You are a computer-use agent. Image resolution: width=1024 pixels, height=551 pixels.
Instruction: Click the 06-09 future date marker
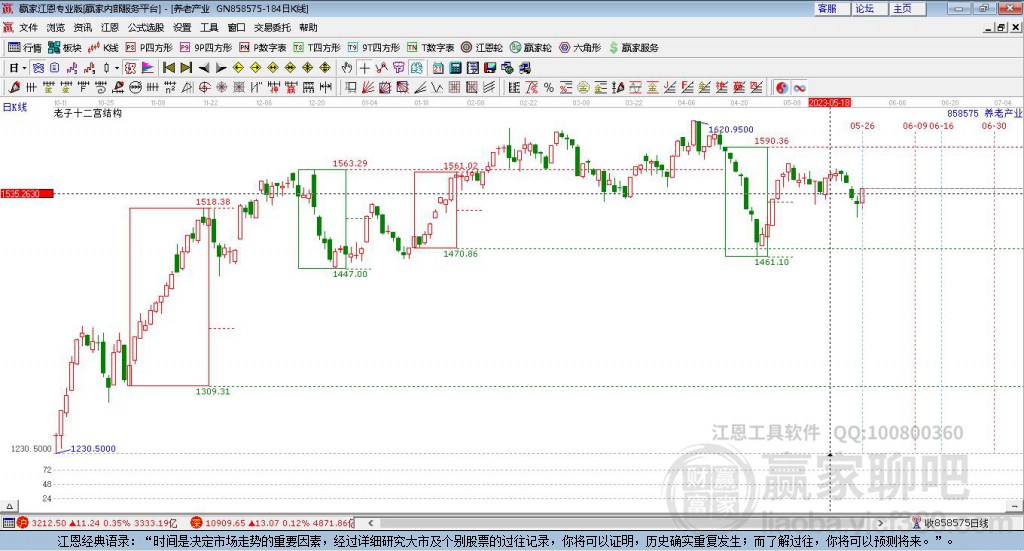click(x=914, y=126)
